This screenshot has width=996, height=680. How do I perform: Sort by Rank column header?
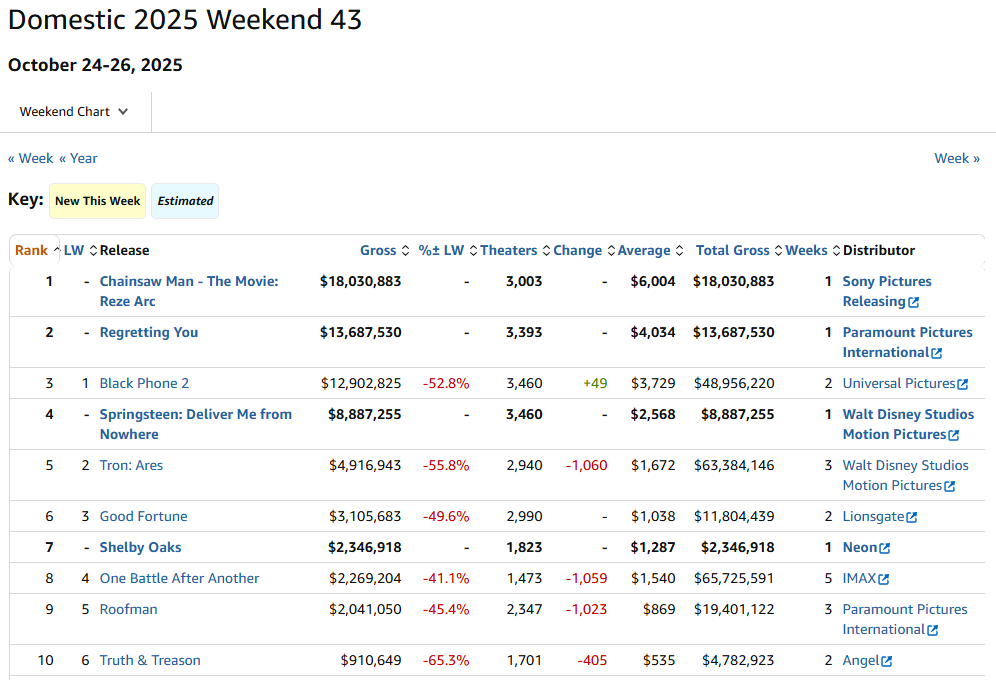pos(31,251)
